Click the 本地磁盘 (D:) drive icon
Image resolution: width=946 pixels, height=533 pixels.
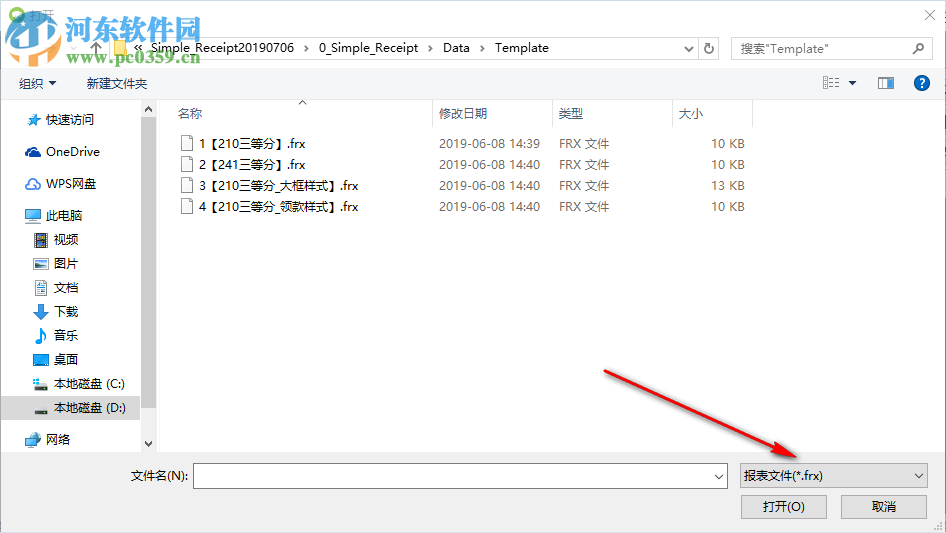[x=40, y=410]
